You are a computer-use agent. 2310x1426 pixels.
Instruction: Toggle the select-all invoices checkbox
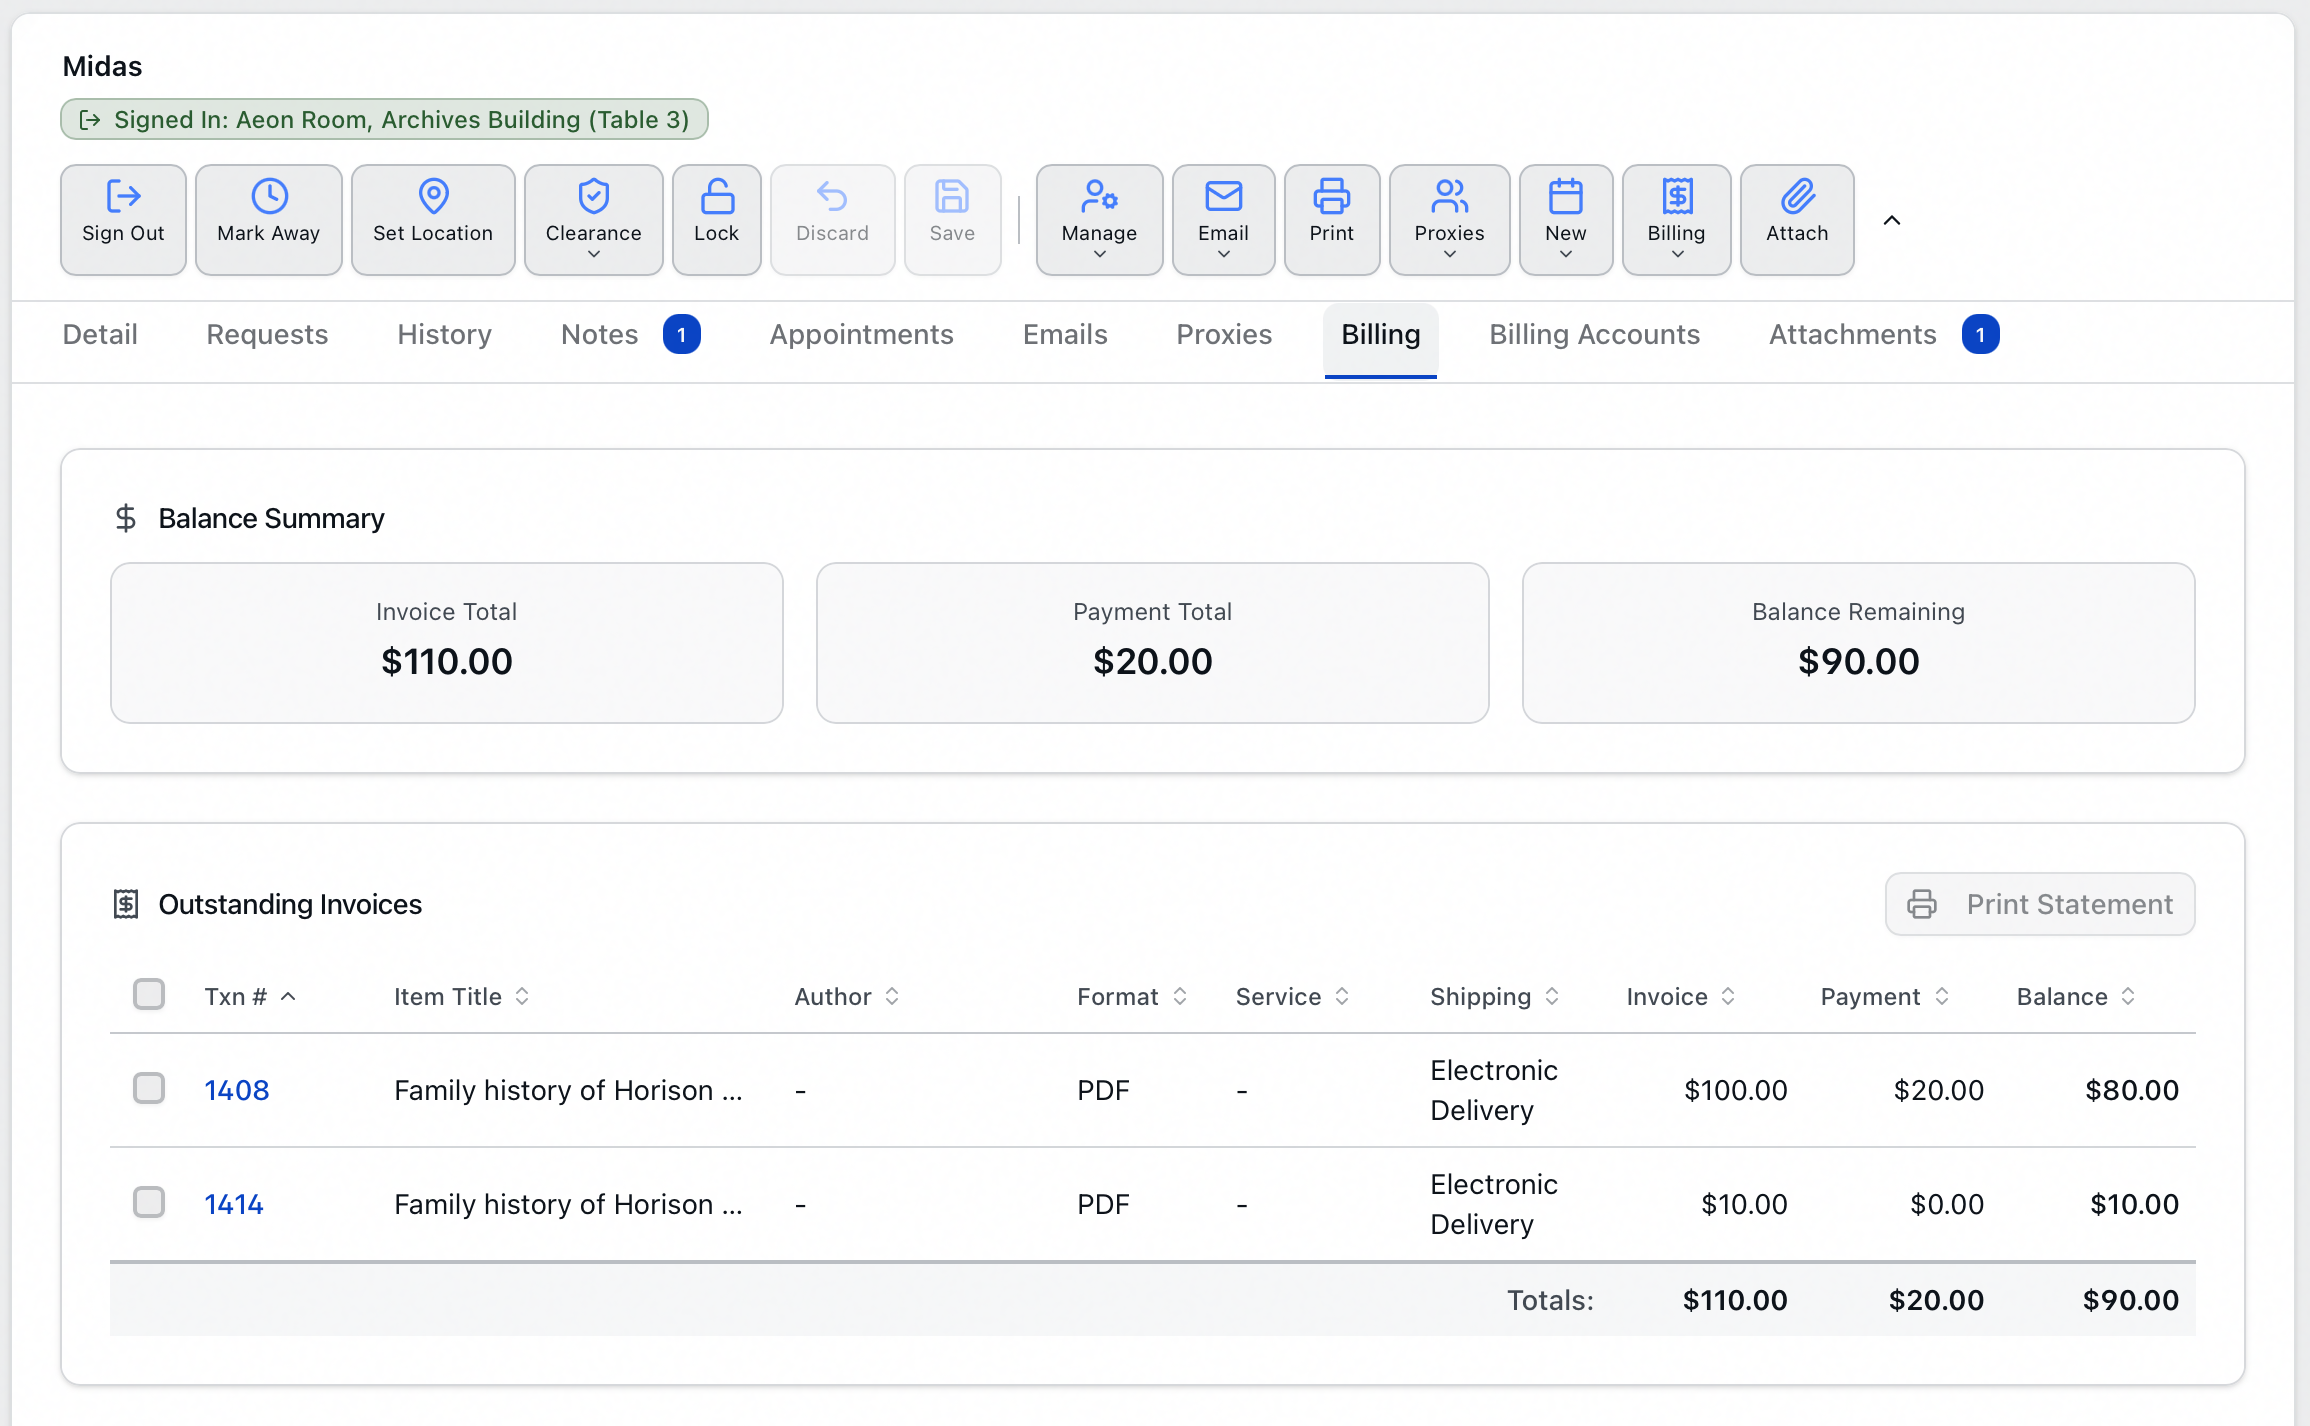149,995
